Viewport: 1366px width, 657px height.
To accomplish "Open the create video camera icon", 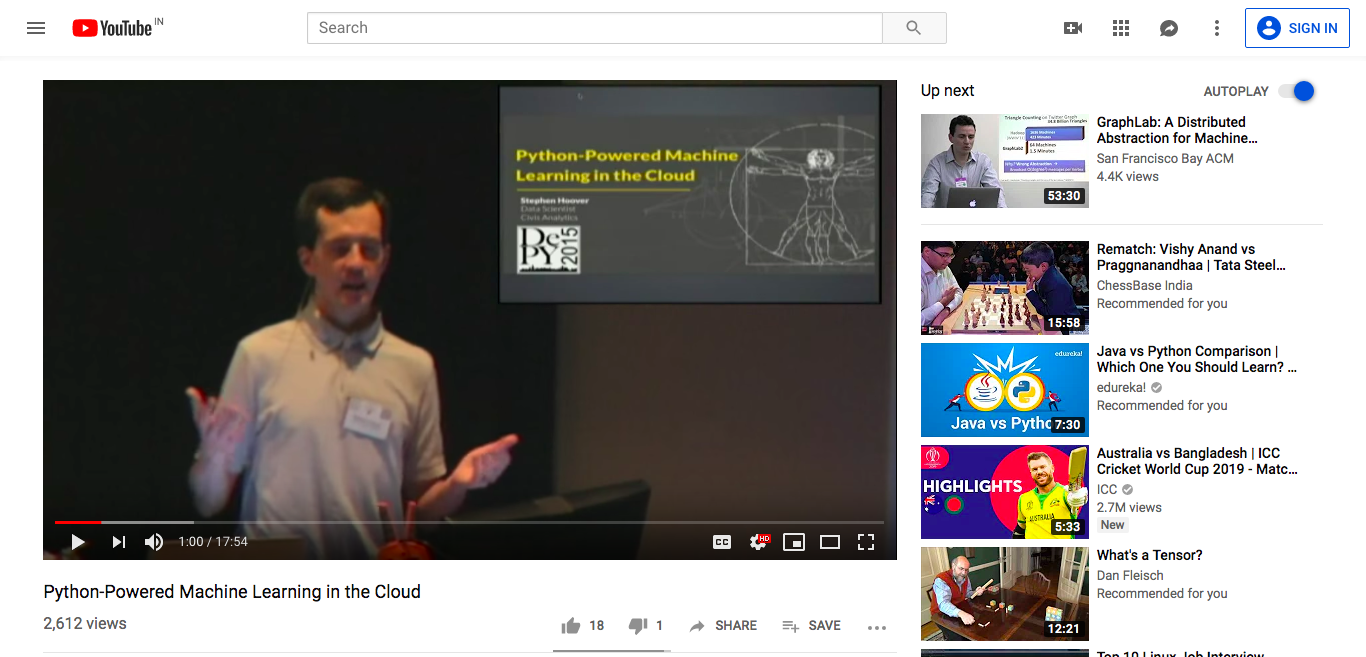I will 1073,28.
